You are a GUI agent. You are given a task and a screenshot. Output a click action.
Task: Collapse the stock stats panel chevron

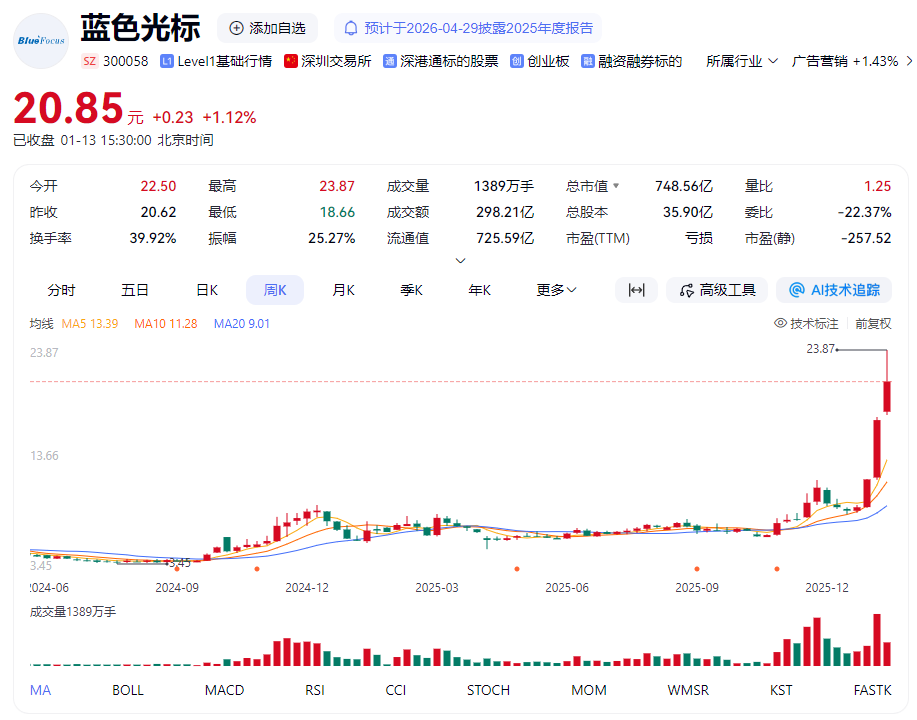[460, 259]
